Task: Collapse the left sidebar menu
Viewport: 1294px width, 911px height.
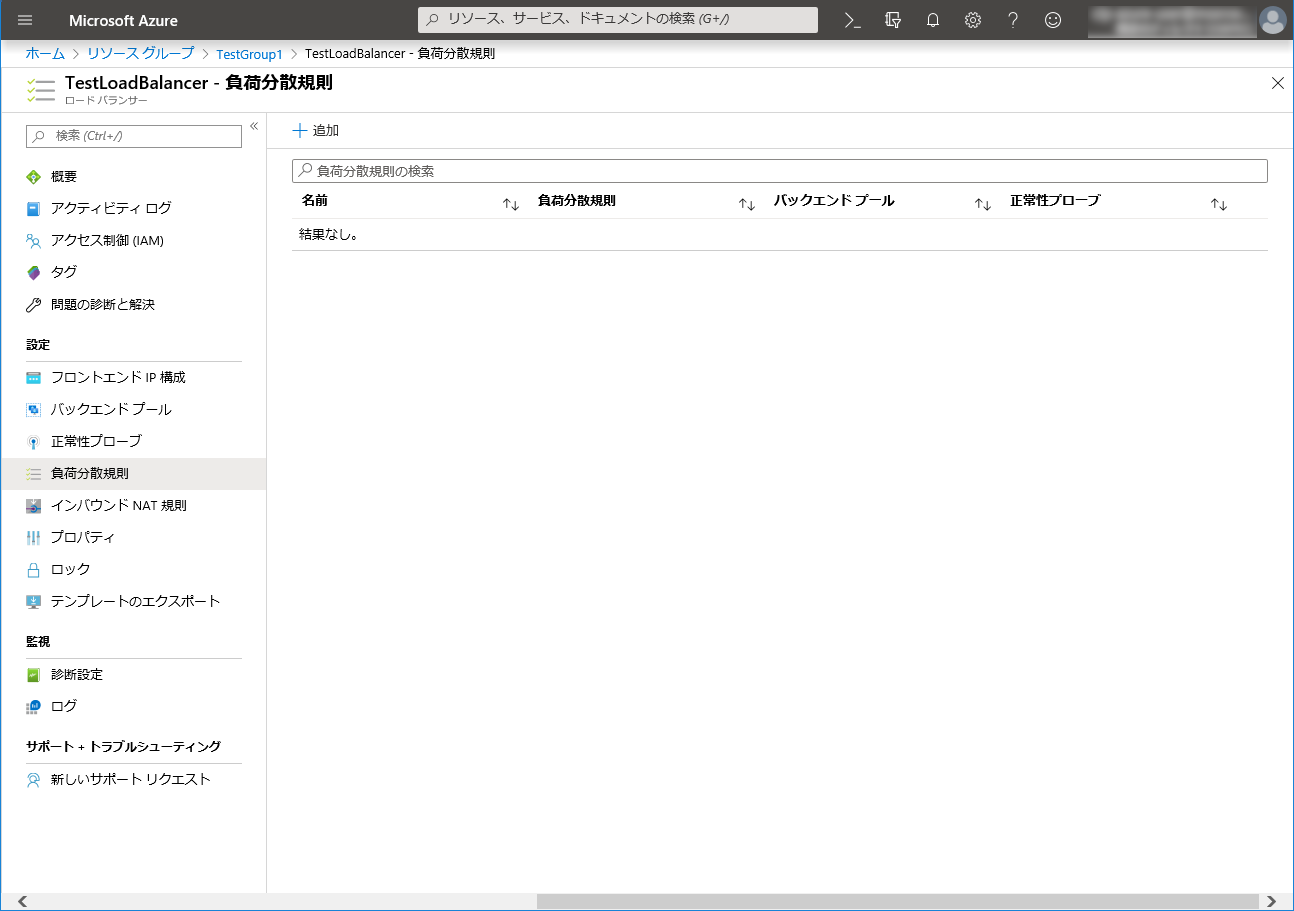Action: (x=254, y=126)
